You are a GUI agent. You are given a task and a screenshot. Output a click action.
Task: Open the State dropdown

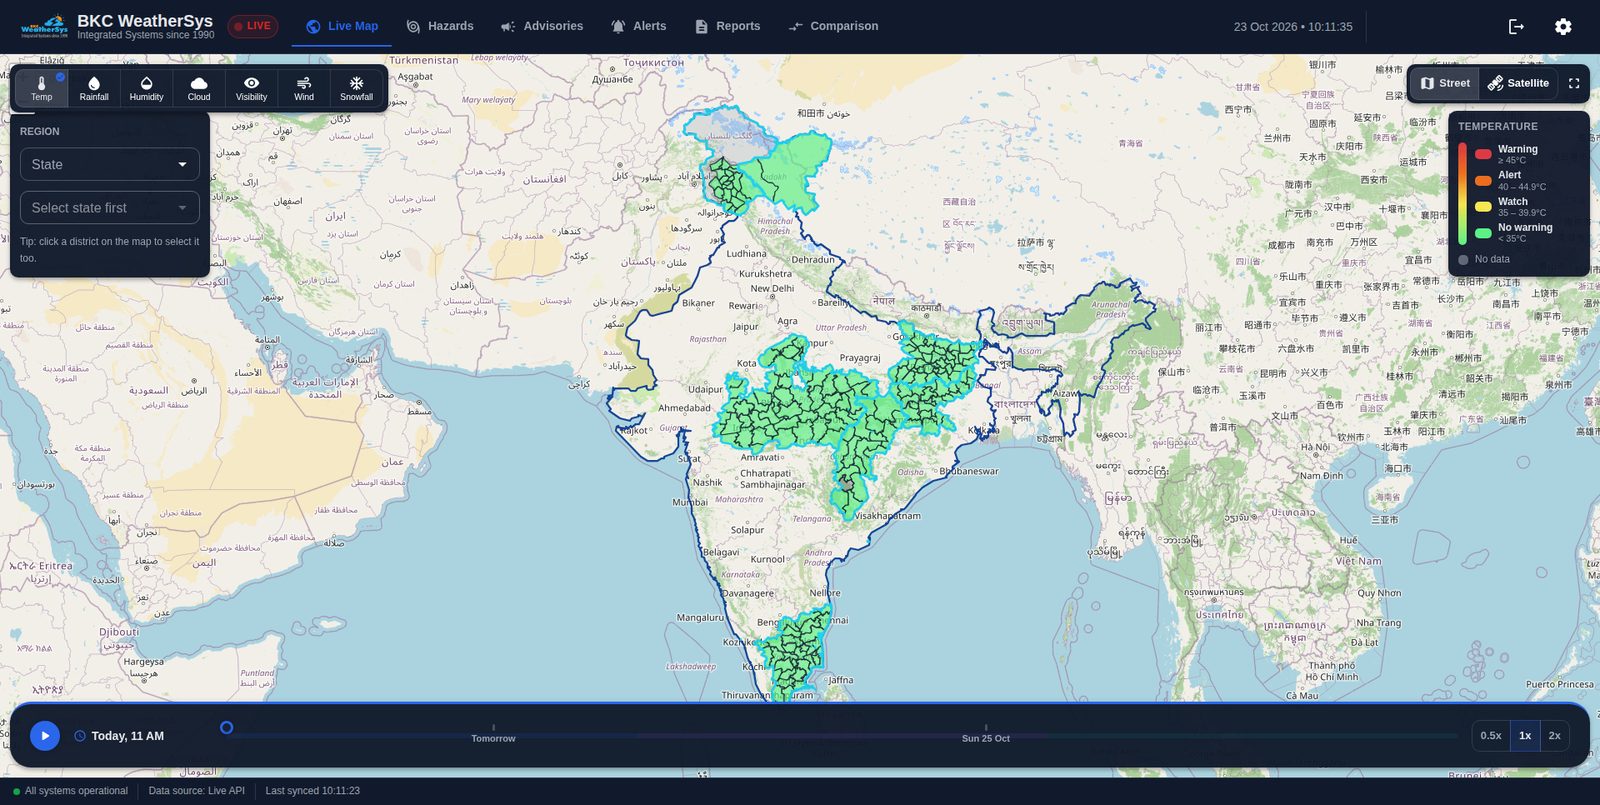[110, 164]
